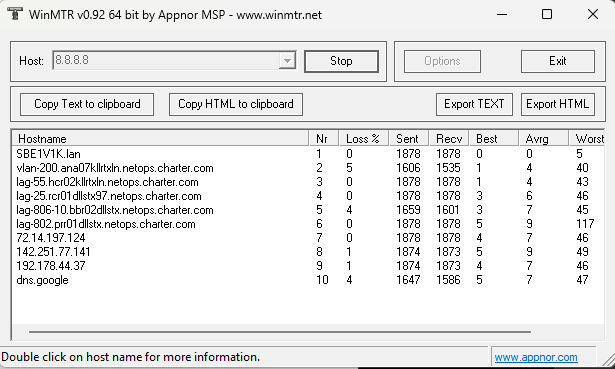The width and height of the screenshot is (615, 369).
Task: Select the lag-802.prr01dllstx.netops.charter.com row
Action: (x=308, y=224)
